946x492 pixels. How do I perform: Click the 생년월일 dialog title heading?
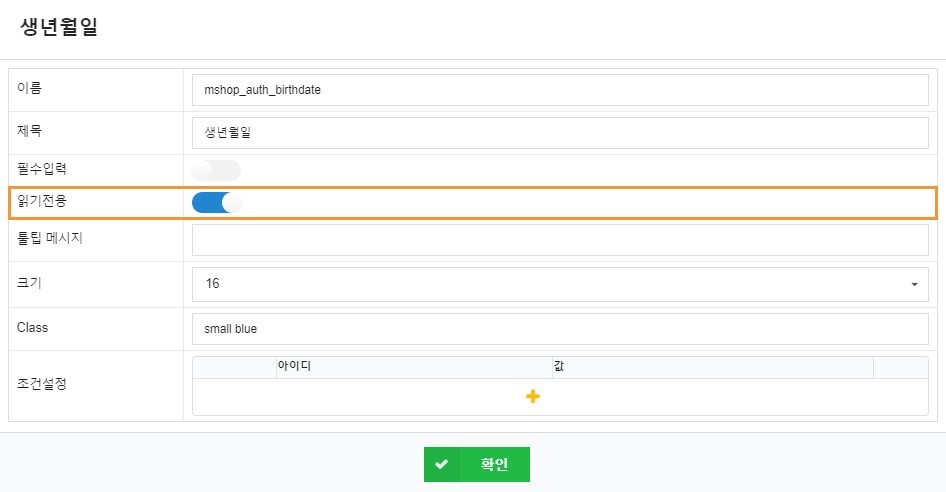click(x=59, y=28)
